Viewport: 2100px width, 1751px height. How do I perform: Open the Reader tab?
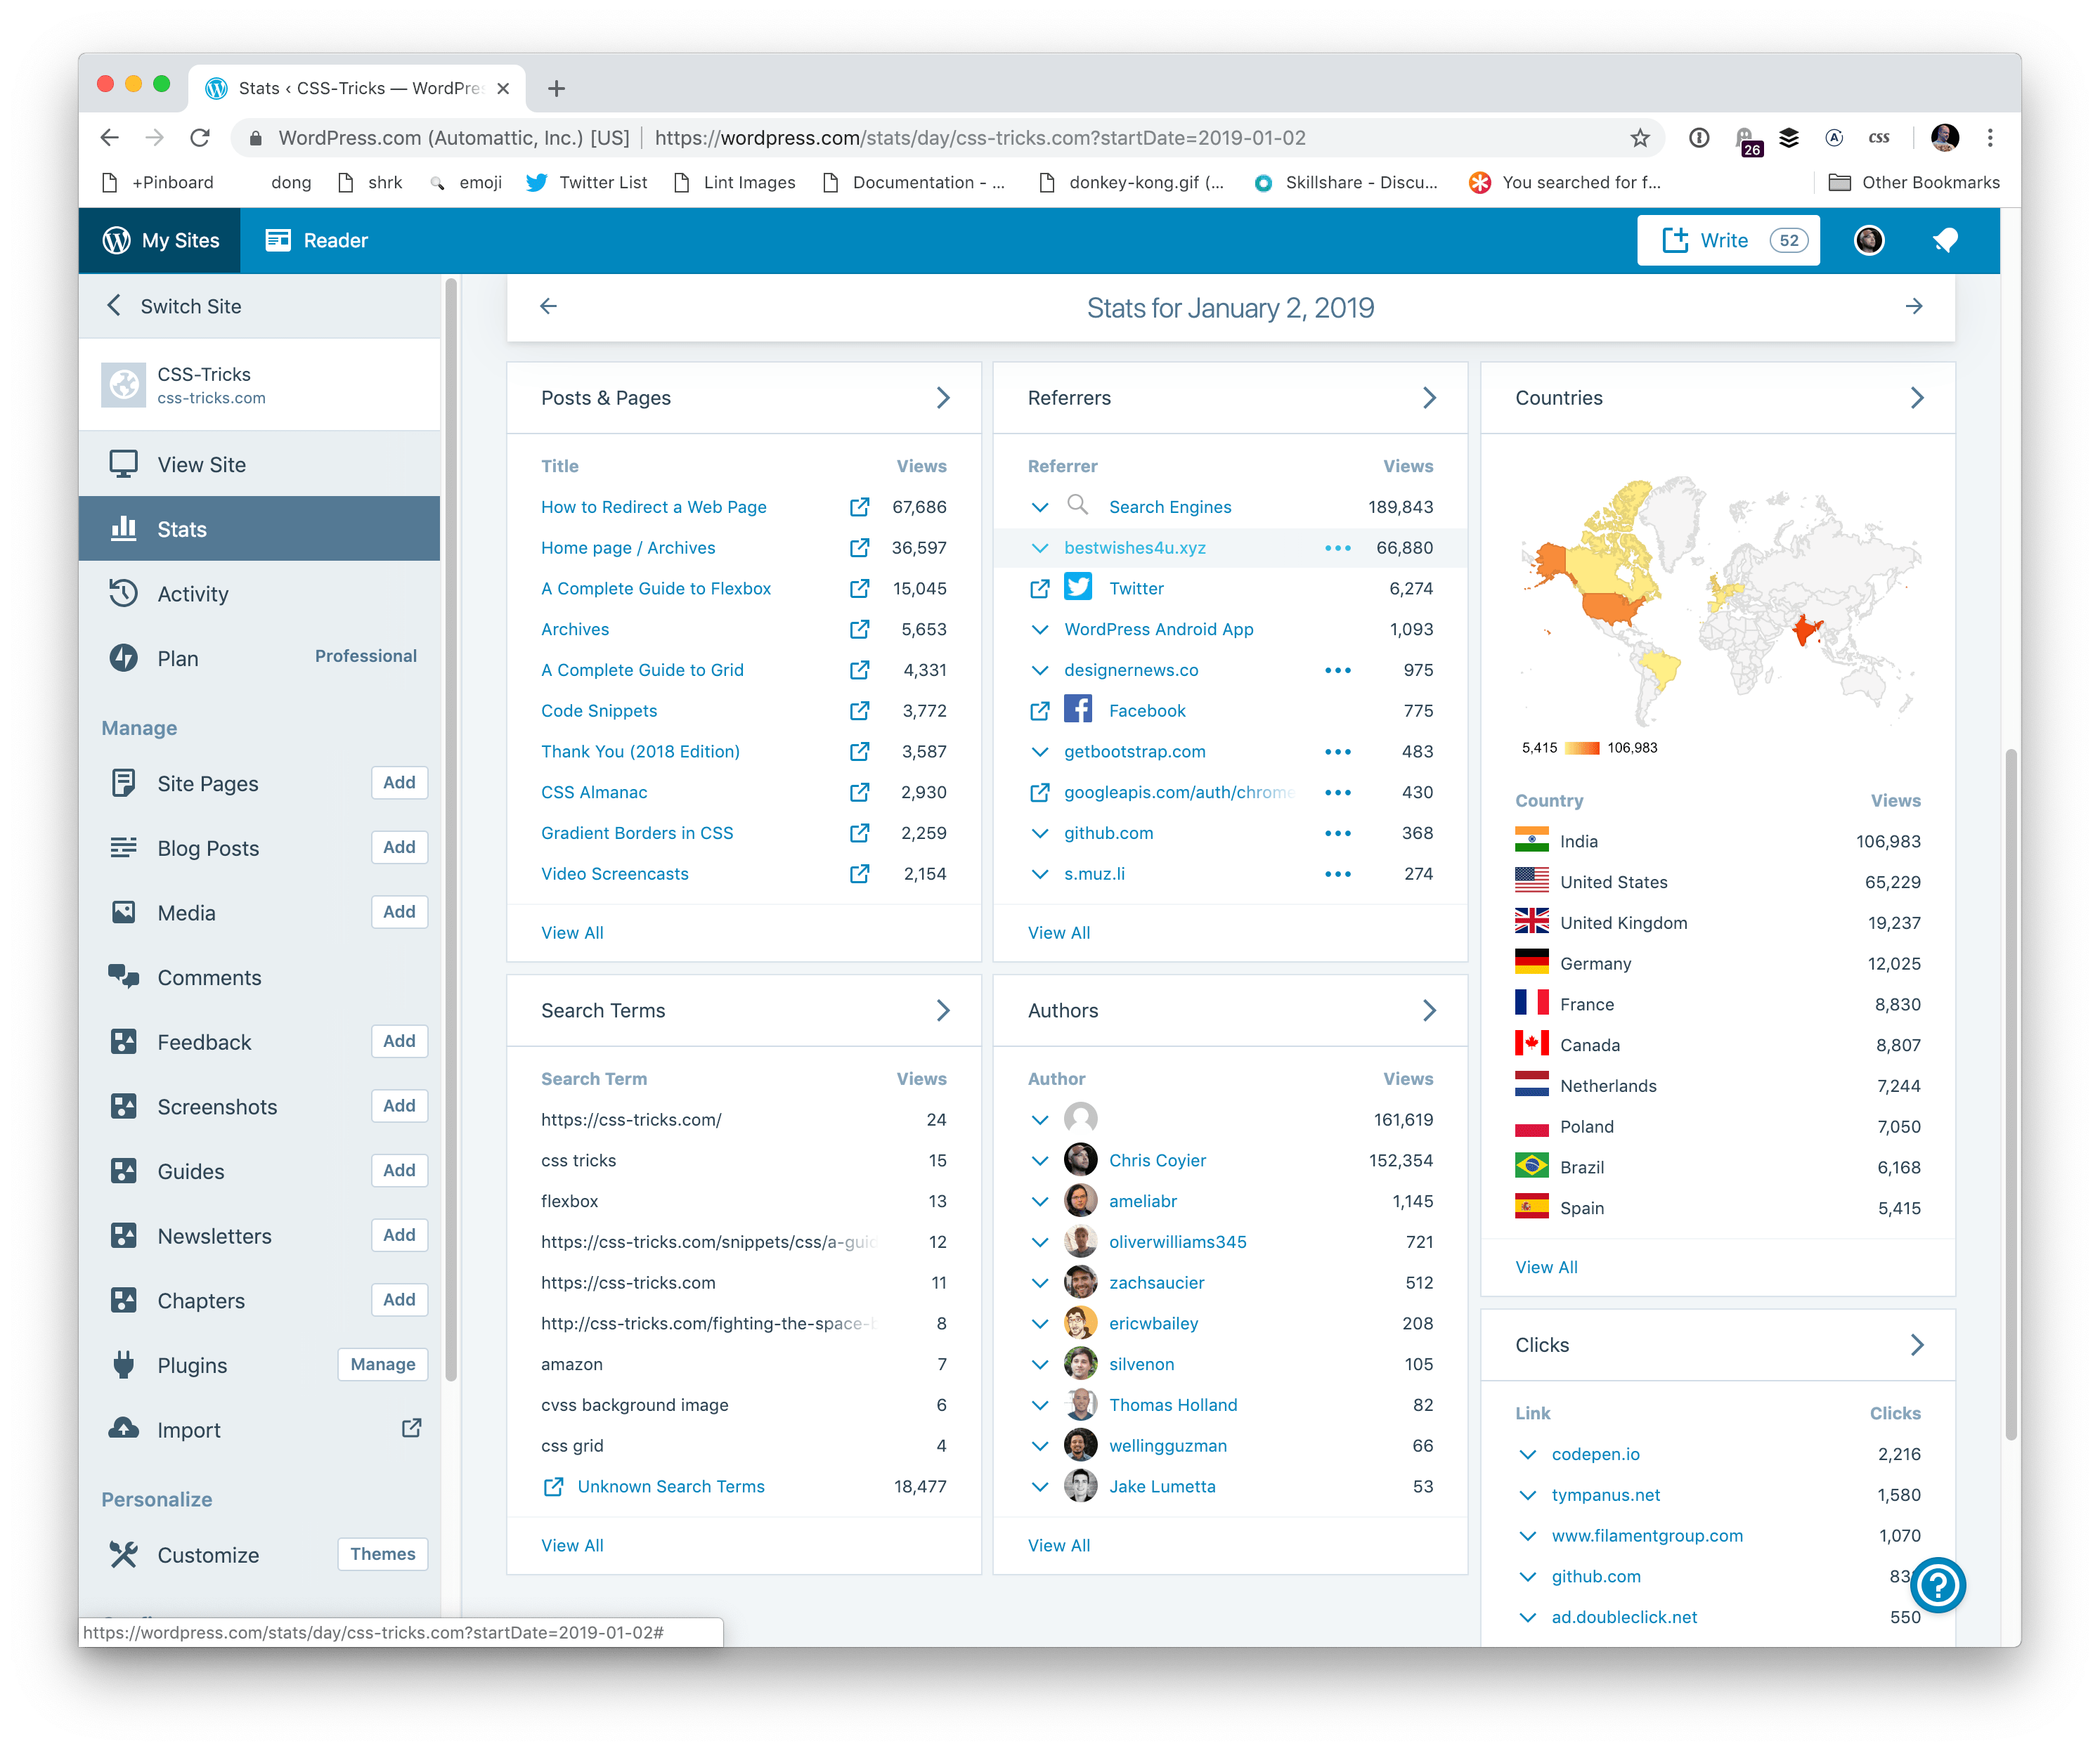pos(317,240)
